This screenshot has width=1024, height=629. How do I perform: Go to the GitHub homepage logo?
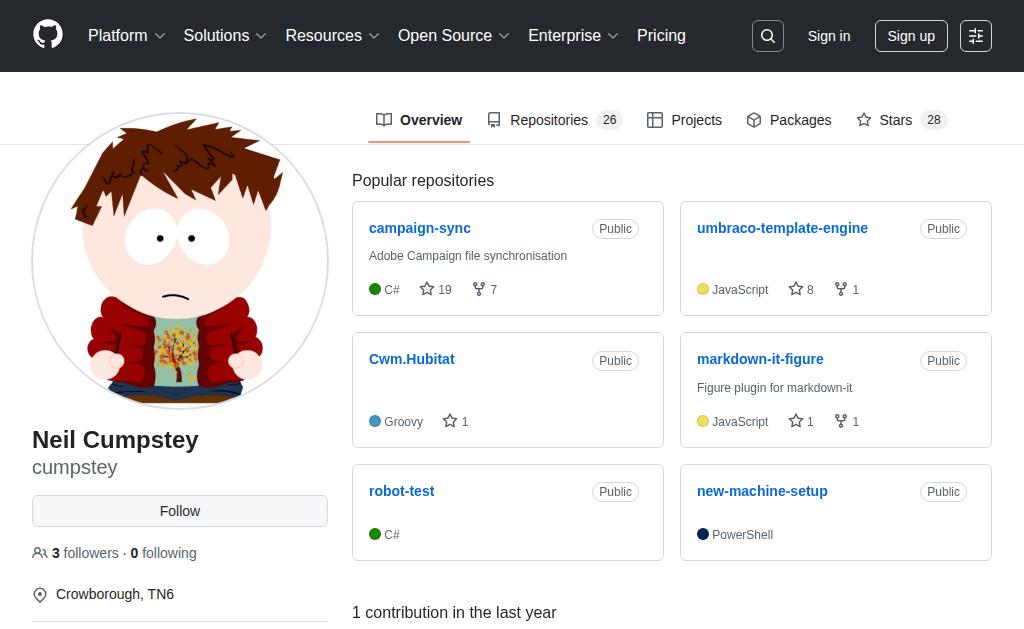pos(48,35)
